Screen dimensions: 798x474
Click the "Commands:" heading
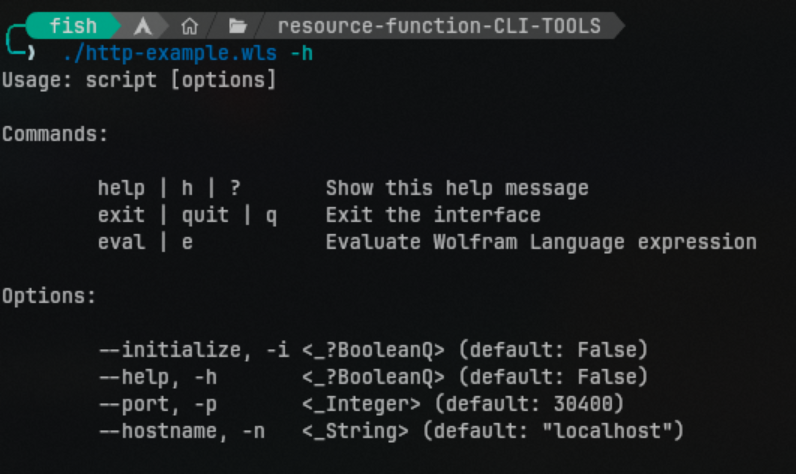[x=55, y=133]
